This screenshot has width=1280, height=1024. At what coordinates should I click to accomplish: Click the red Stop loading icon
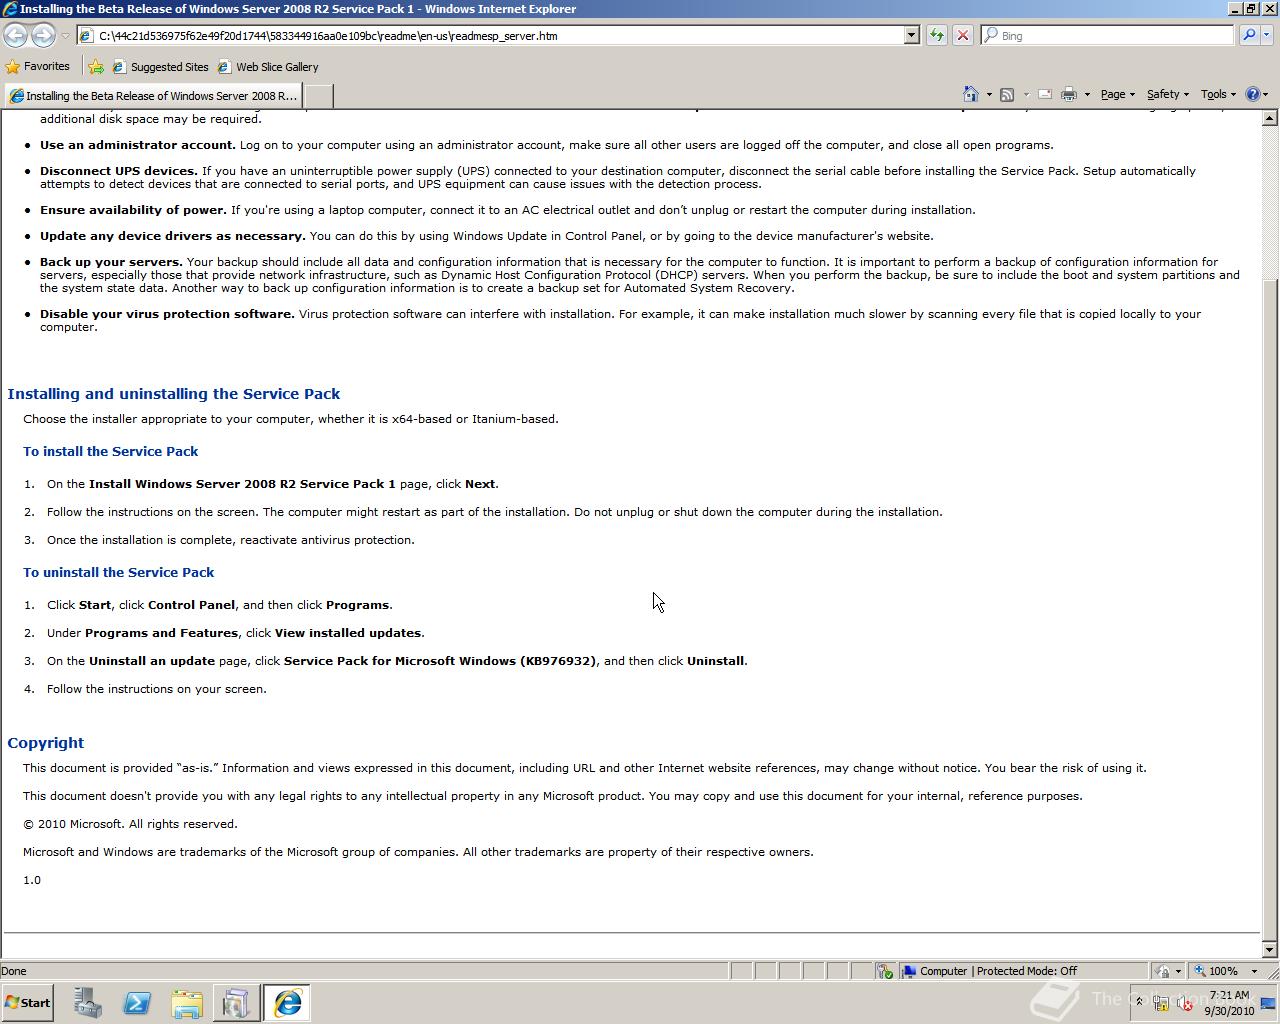click(962, 35)
